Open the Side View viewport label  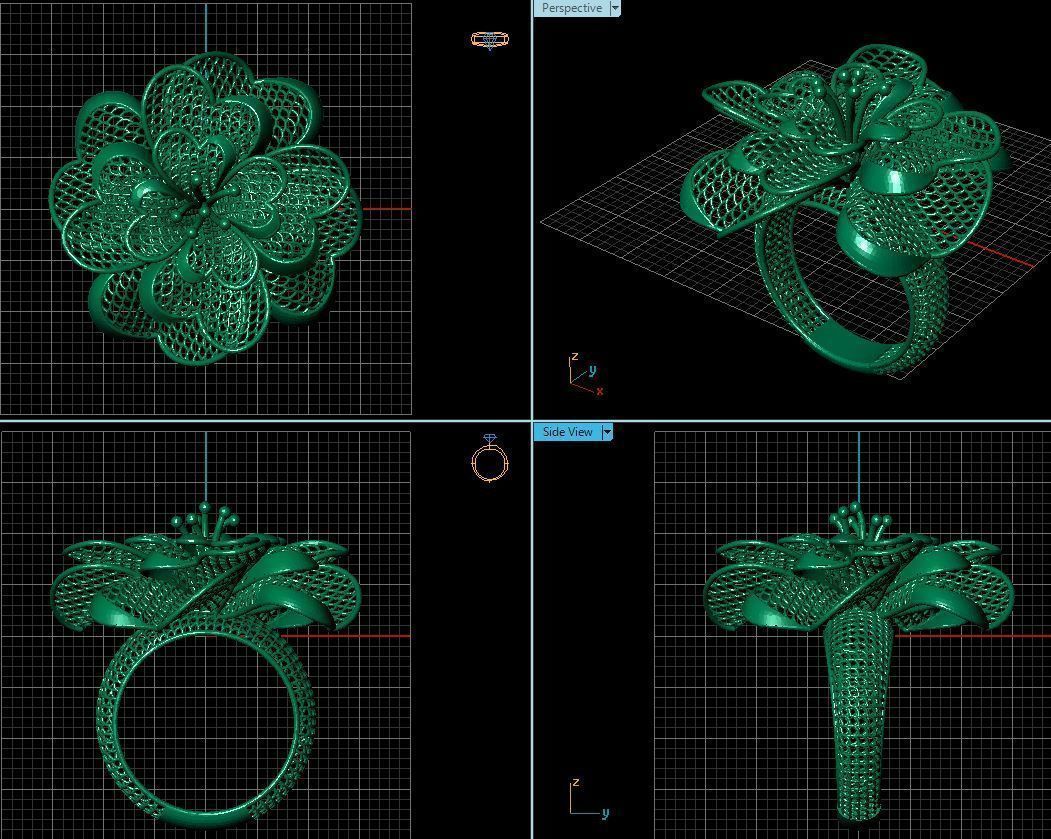coord(567,432)
